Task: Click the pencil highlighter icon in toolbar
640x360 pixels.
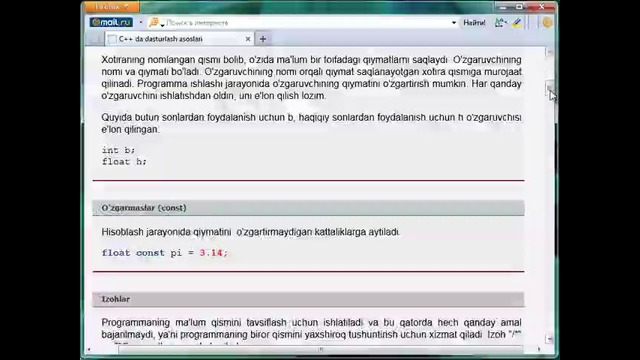Action: 517,23
